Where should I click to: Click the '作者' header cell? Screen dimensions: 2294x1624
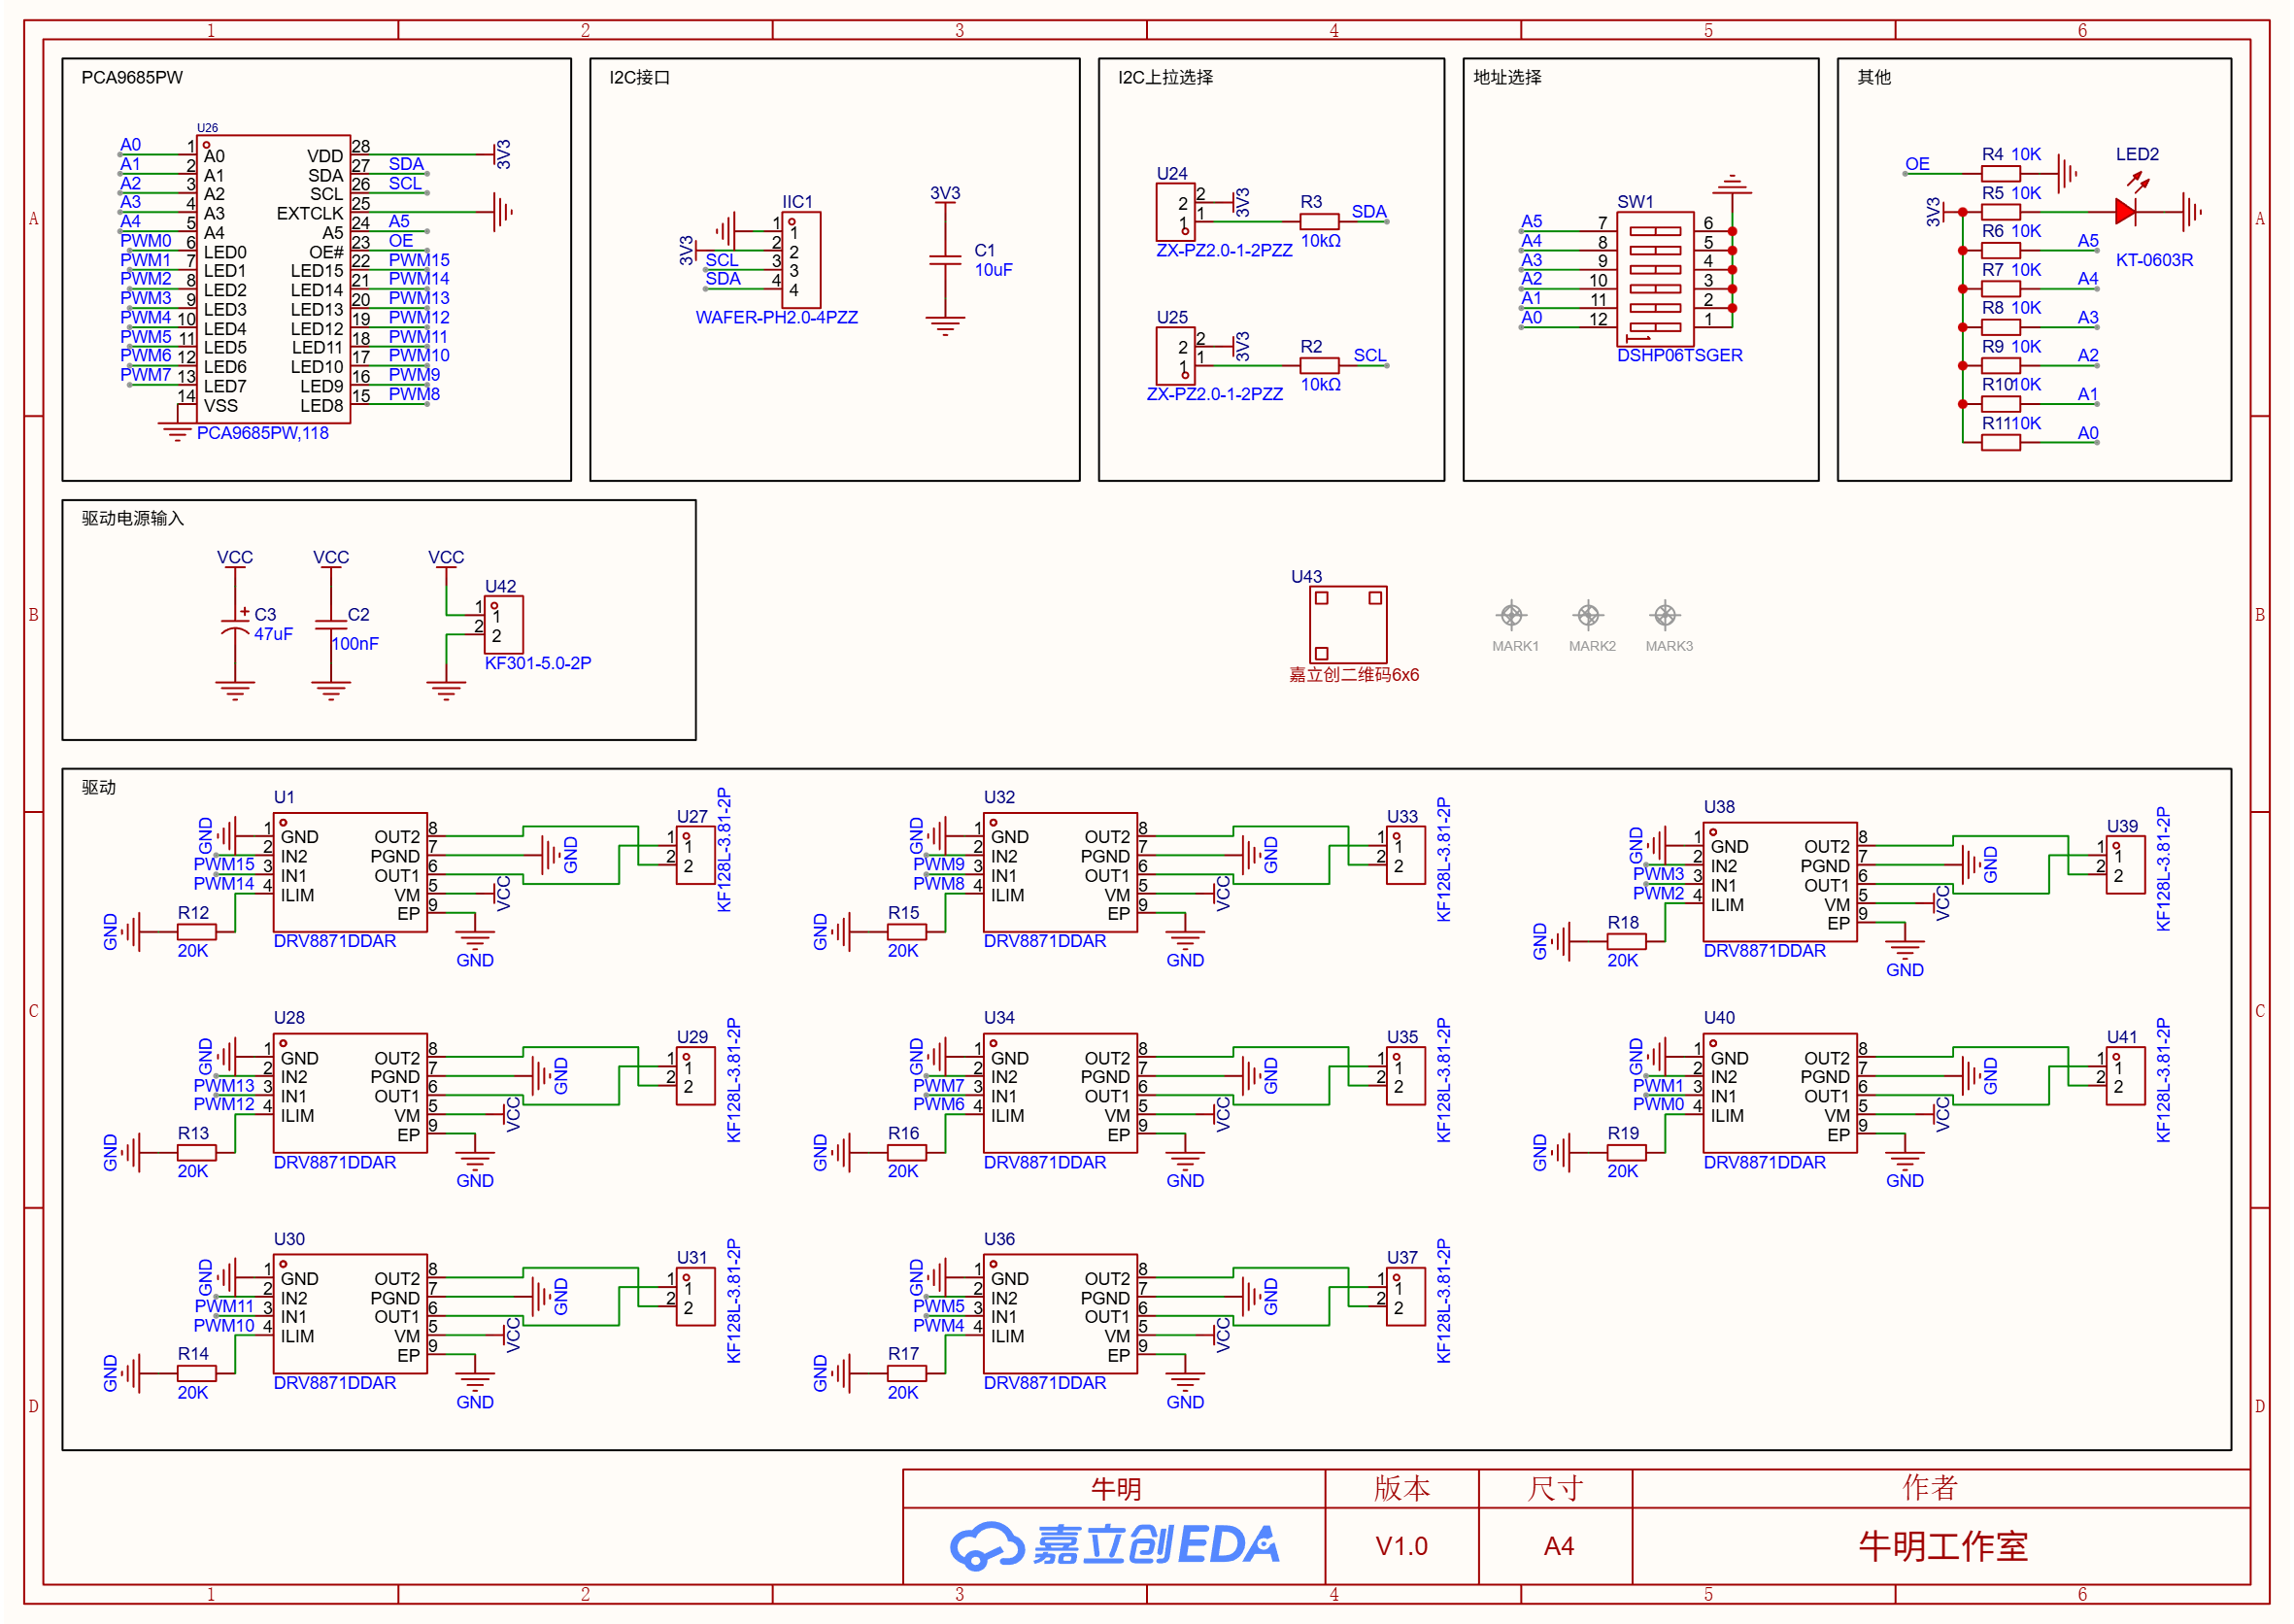point(1940,1488)
